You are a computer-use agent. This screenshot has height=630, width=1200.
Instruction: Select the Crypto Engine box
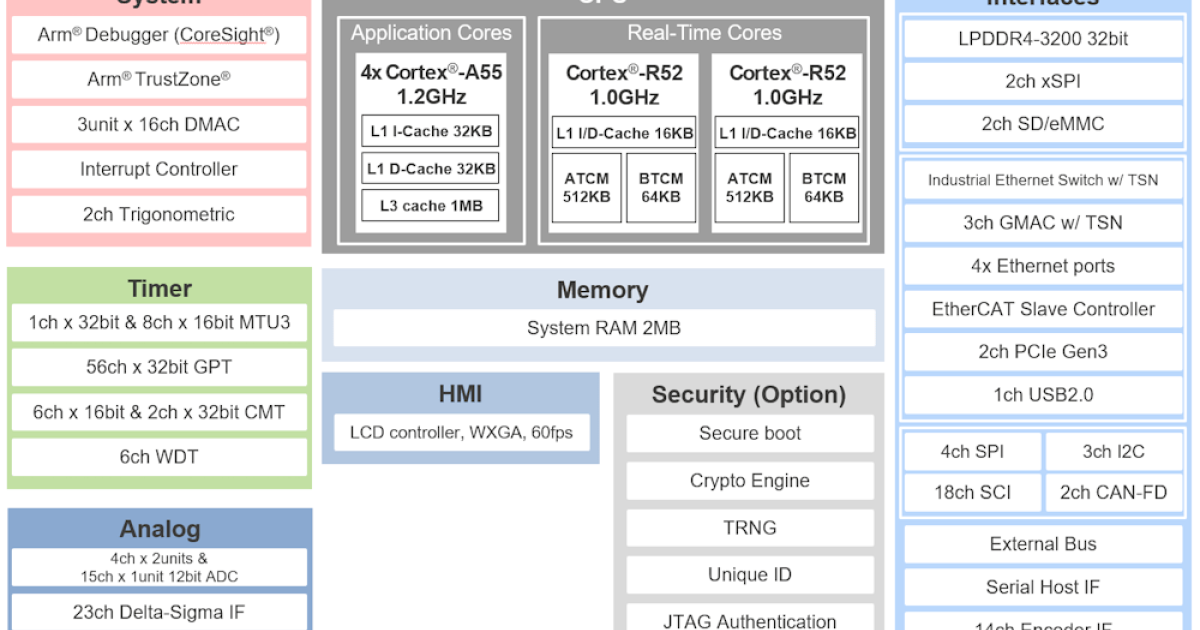click(749, 481)
